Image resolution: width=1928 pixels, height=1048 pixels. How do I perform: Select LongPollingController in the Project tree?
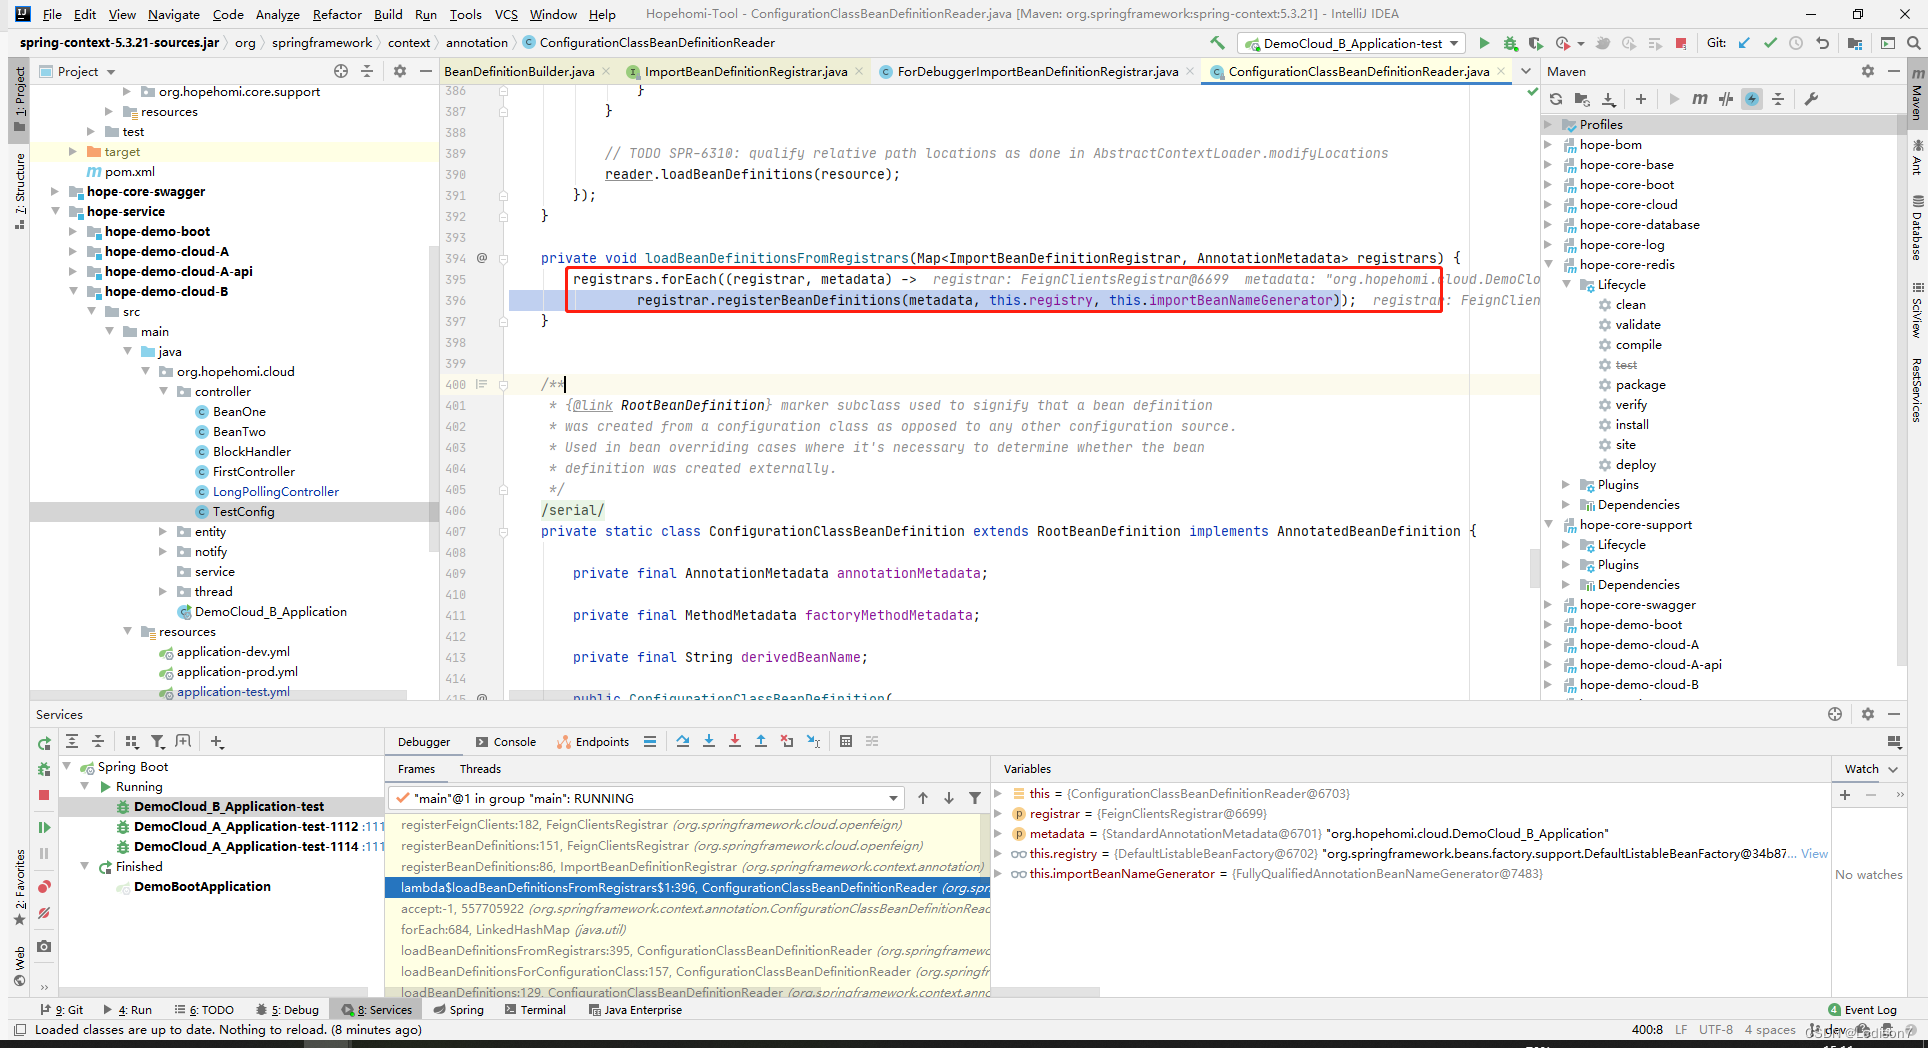(x=275, y=492)
